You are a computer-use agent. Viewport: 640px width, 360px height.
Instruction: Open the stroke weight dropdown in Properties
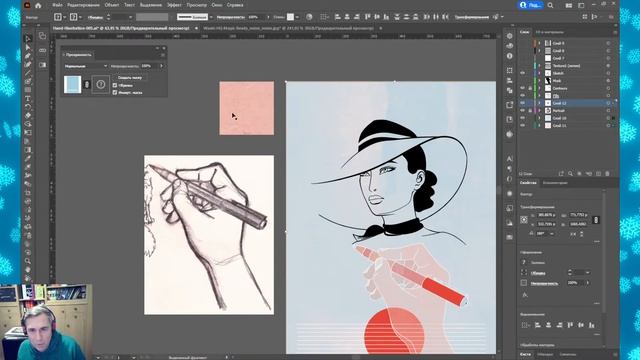(x=587, y=273)
